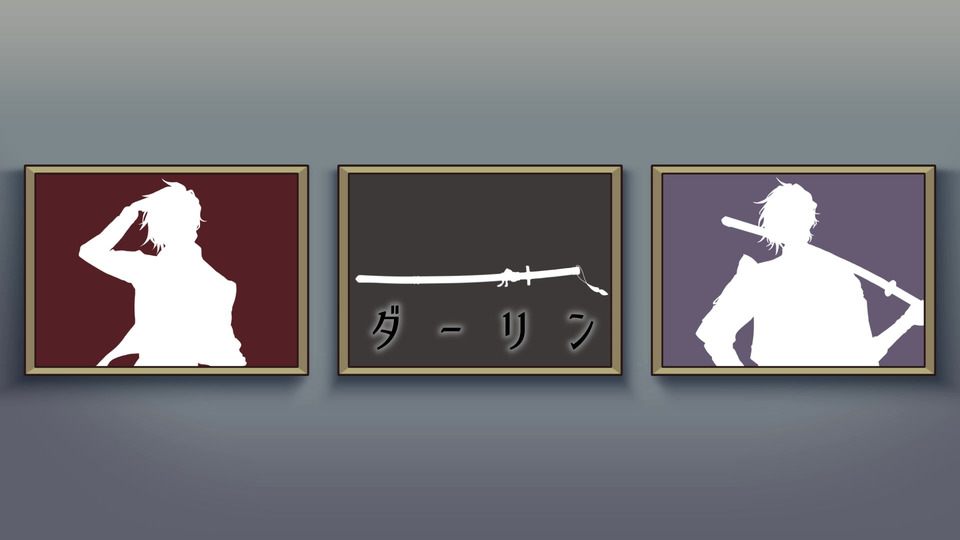Click the katakana character リ

(x=513, y=331)
